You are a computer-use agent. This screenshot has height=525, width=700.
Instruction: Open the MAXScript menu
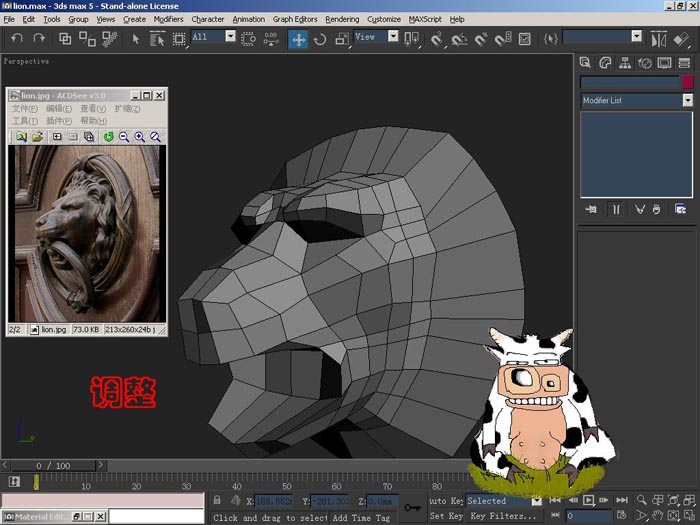425,19
